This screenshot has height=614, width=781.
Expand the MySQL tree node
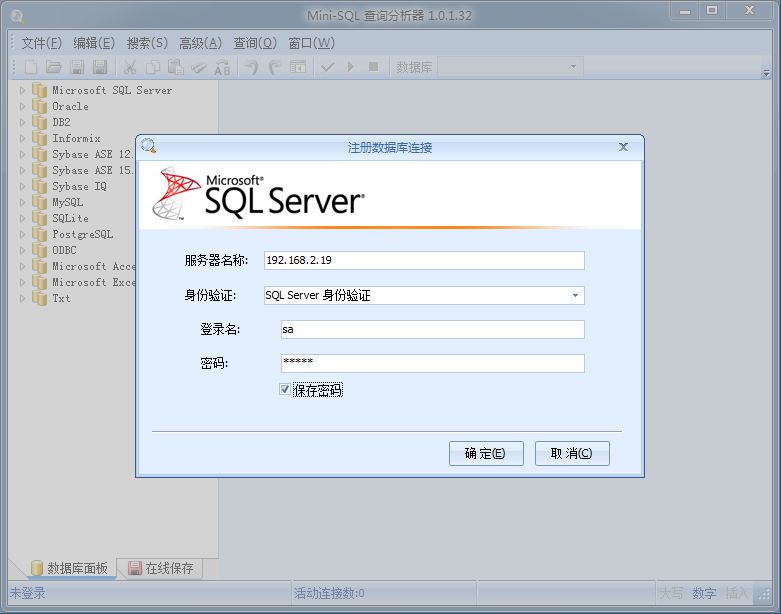coord(22,202)
